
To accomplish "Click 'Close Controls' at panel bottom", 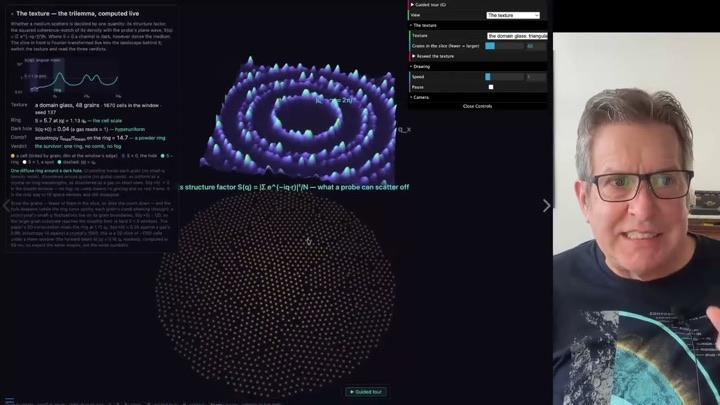I will (478, 106).
